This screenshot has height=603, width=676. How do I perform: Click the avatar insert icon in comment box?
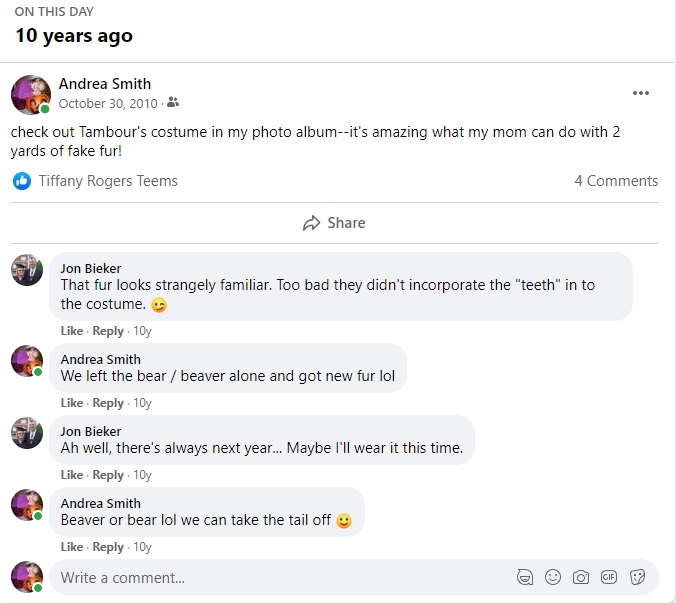pyautogui.click(x=525, y=577)
